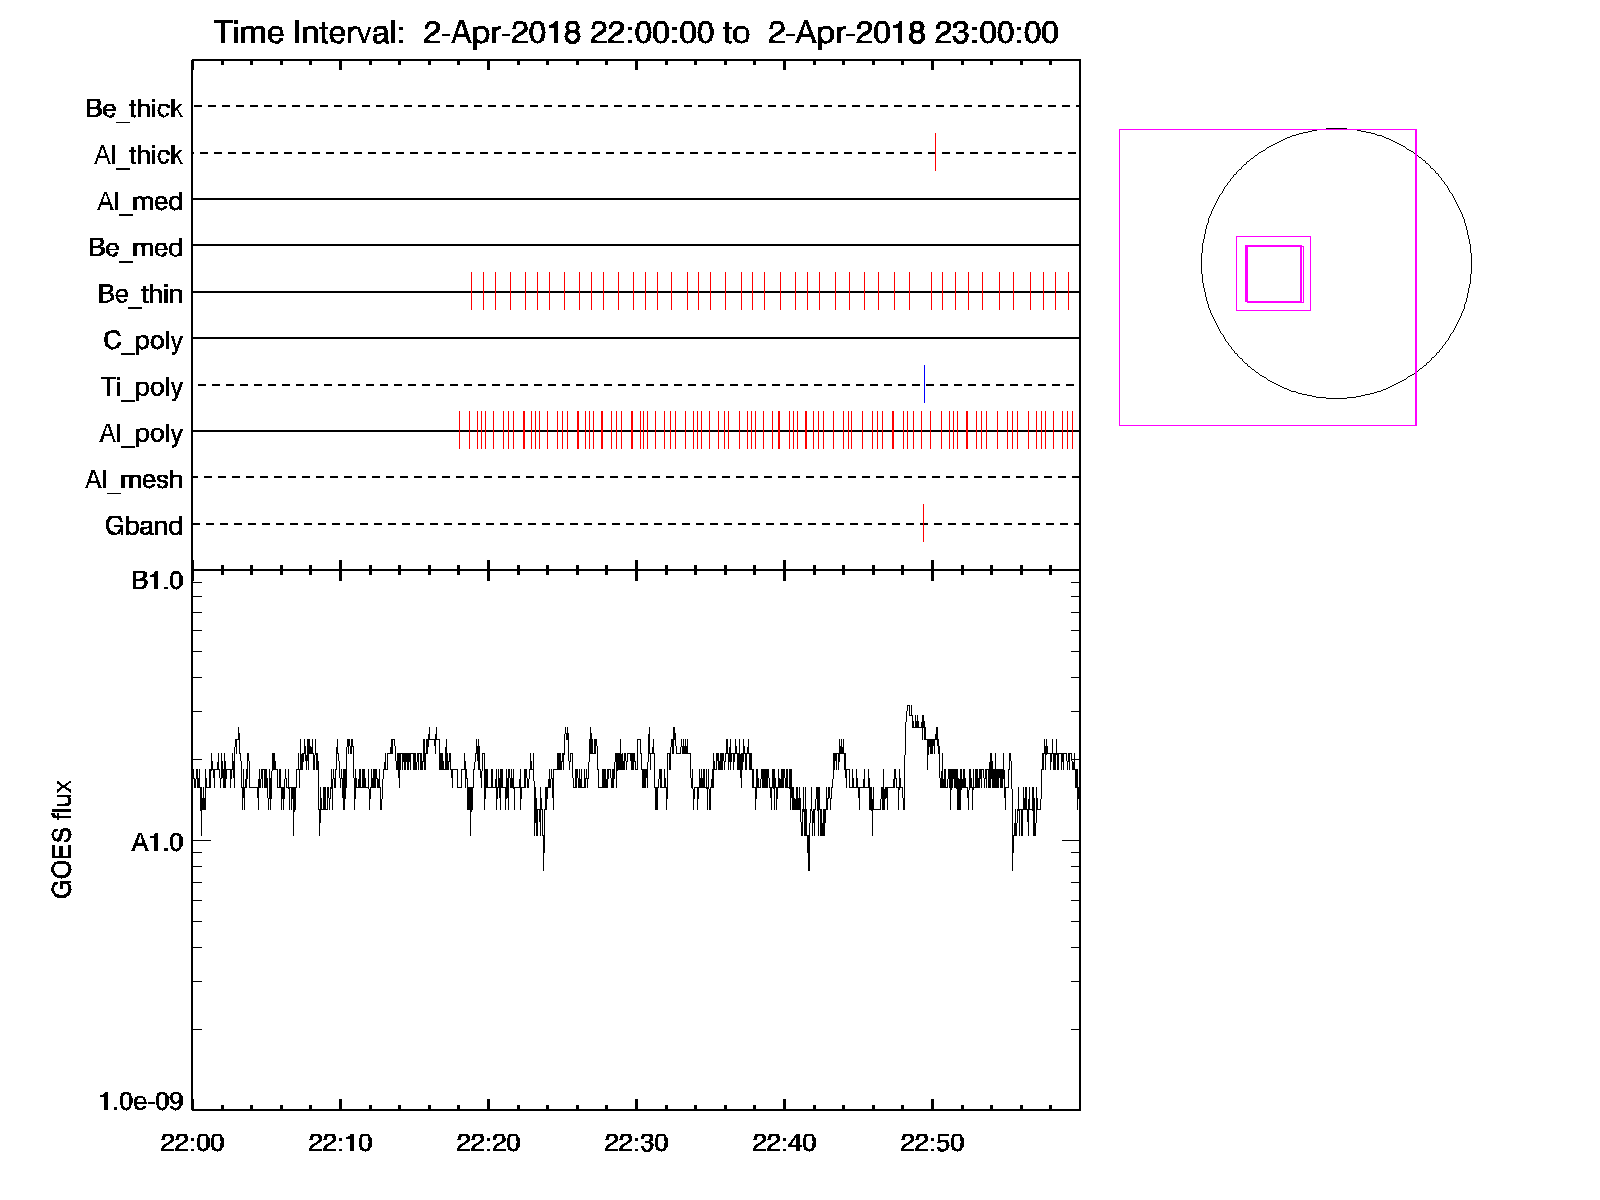The width and height of the screenshot is (1600, 1200).
Task: Click the A1.0 flux level label
Action: point(157,843)
